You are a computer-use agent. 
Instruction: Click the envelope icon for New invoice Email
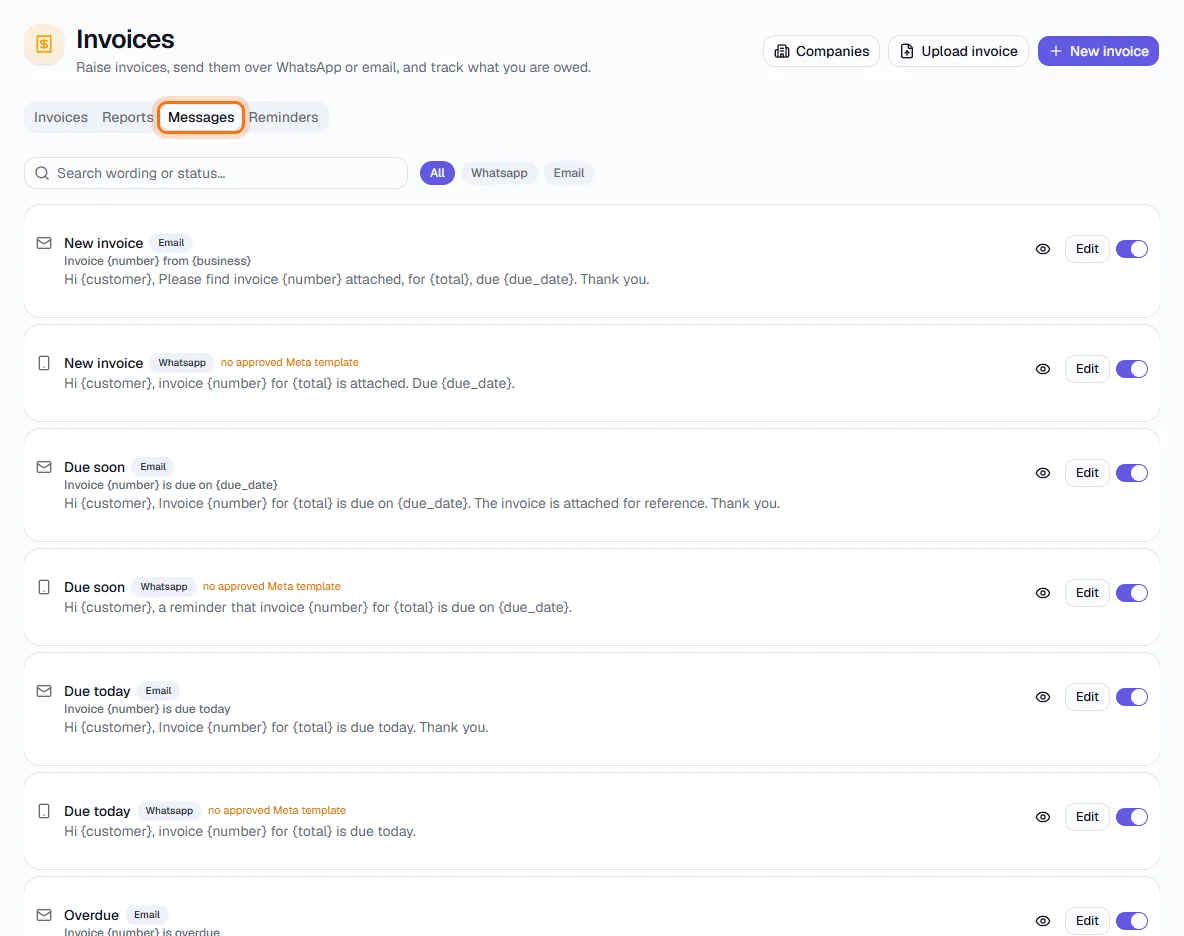tap(44, 243)
